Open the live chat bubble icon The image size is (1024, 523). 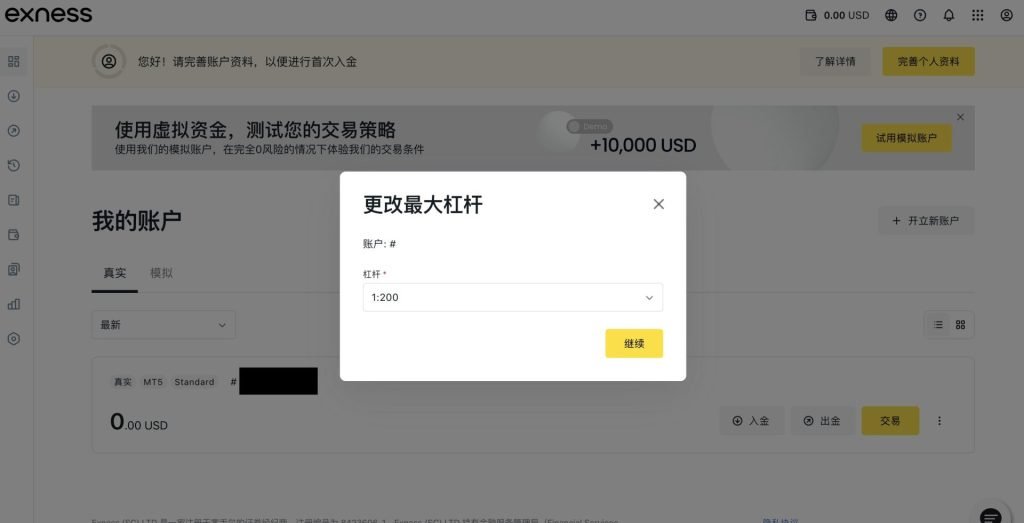tap(991, 515)
